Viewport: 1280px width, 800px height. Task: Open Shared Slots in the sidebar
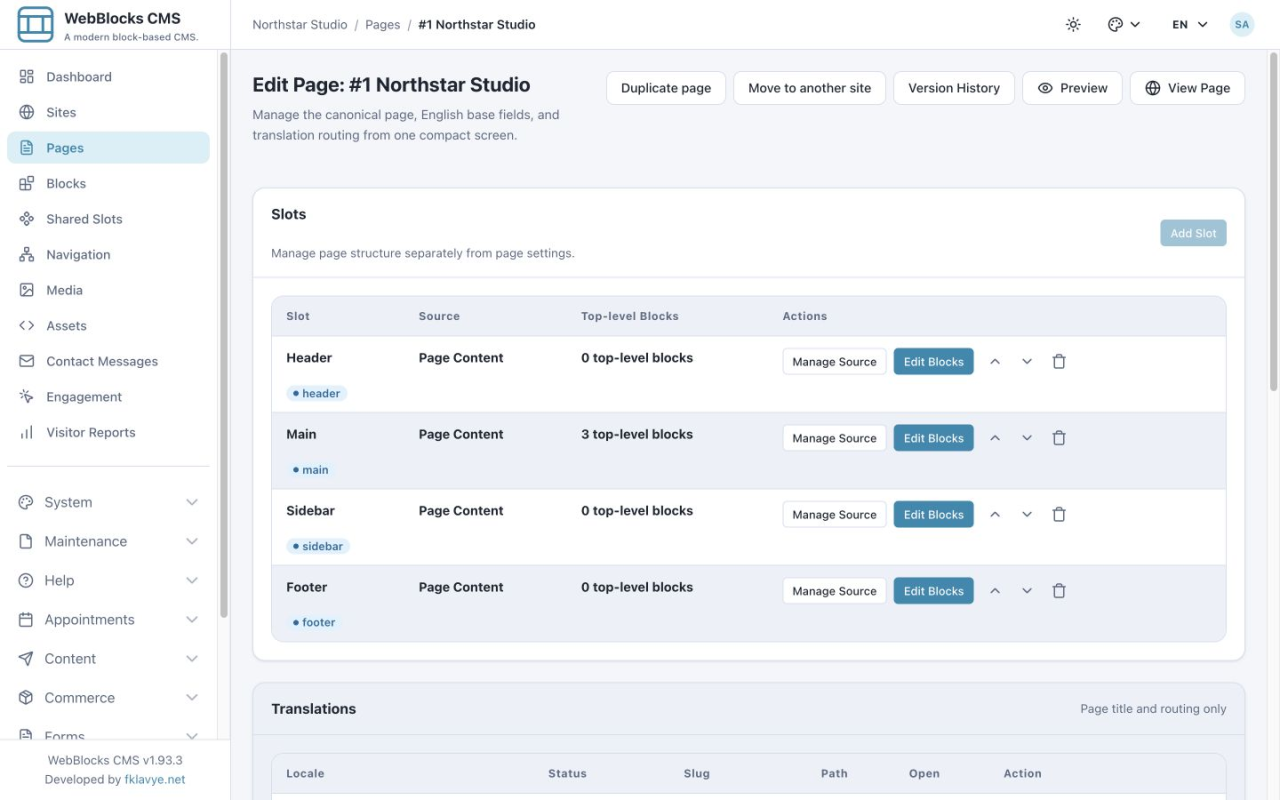tap(108, 219)
